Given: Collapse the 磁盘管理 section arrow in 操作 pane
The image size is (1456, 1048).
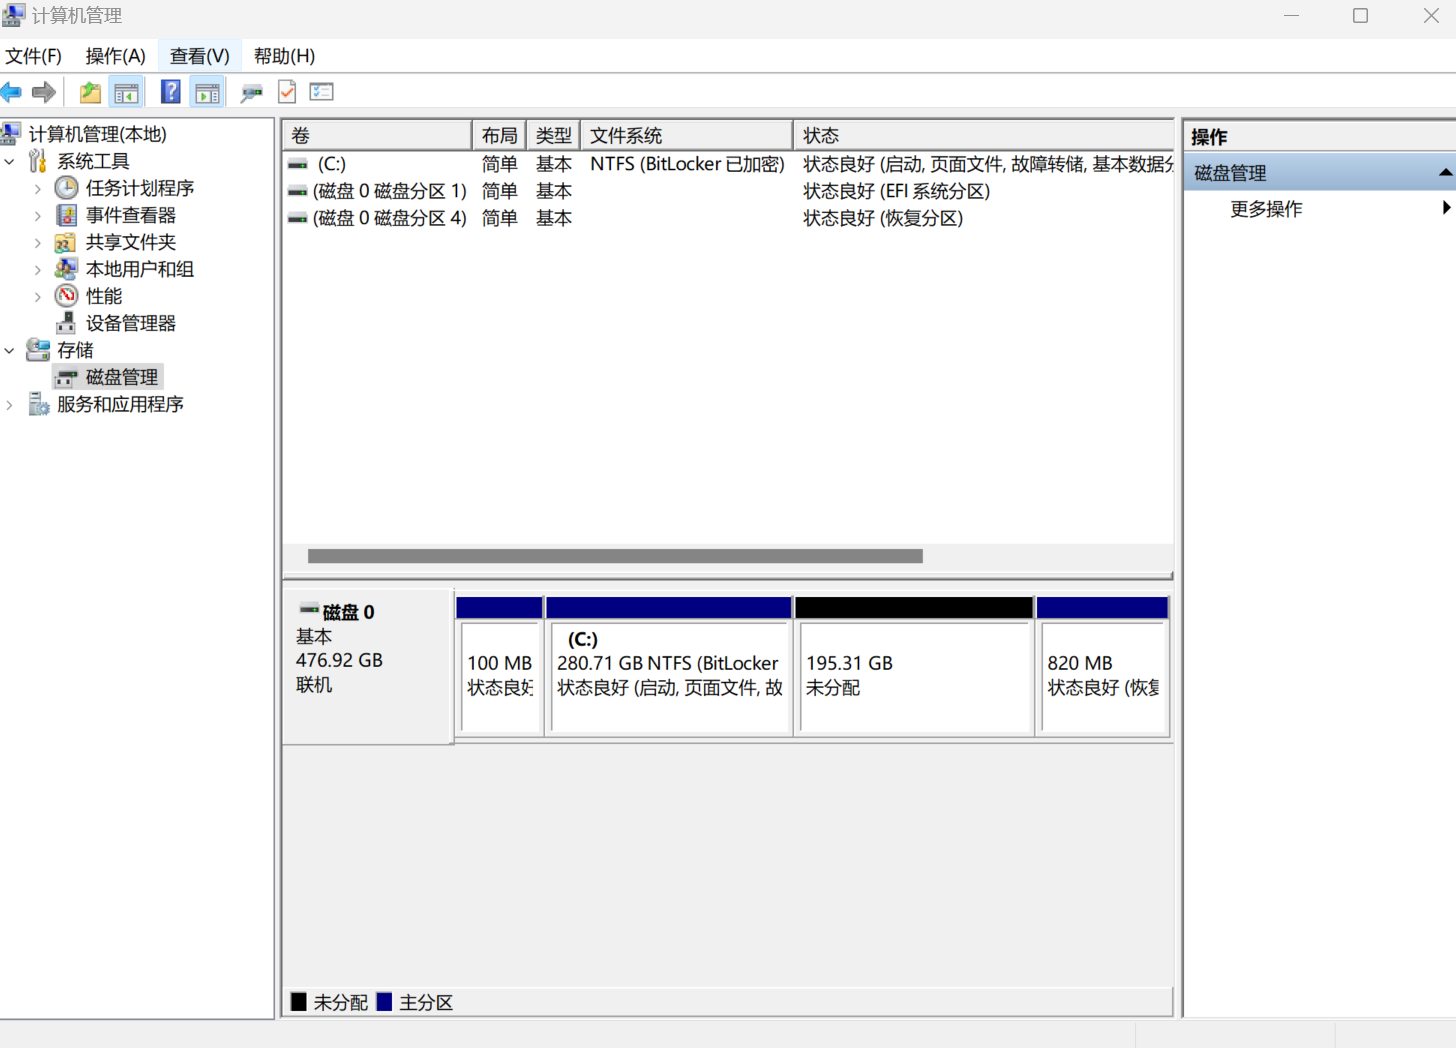Looking at the screenshot, I should (1445, 172).
